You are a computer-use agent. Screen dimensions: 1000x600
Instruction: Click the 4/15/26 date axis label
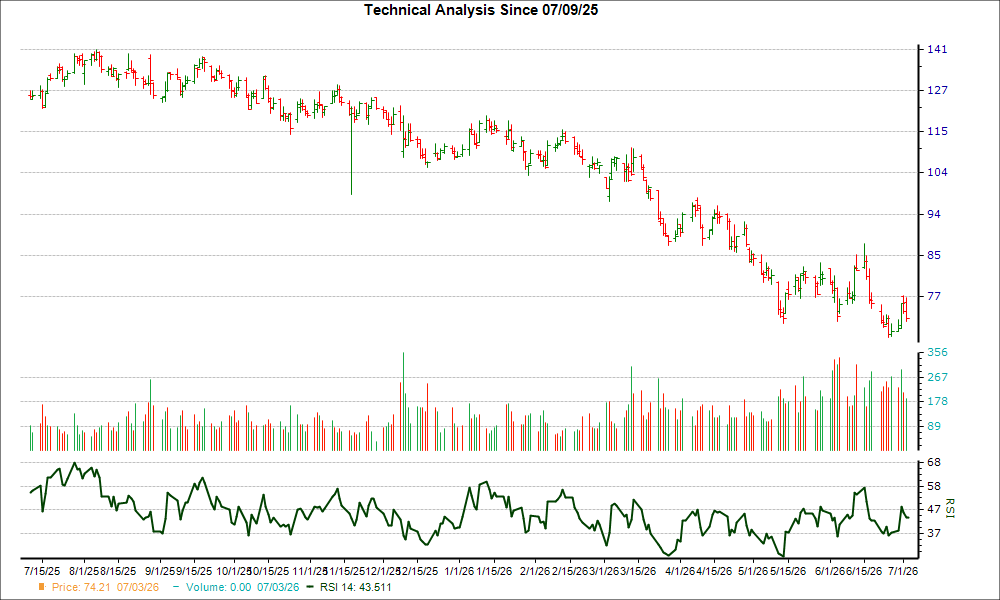[x=714, y=571]
